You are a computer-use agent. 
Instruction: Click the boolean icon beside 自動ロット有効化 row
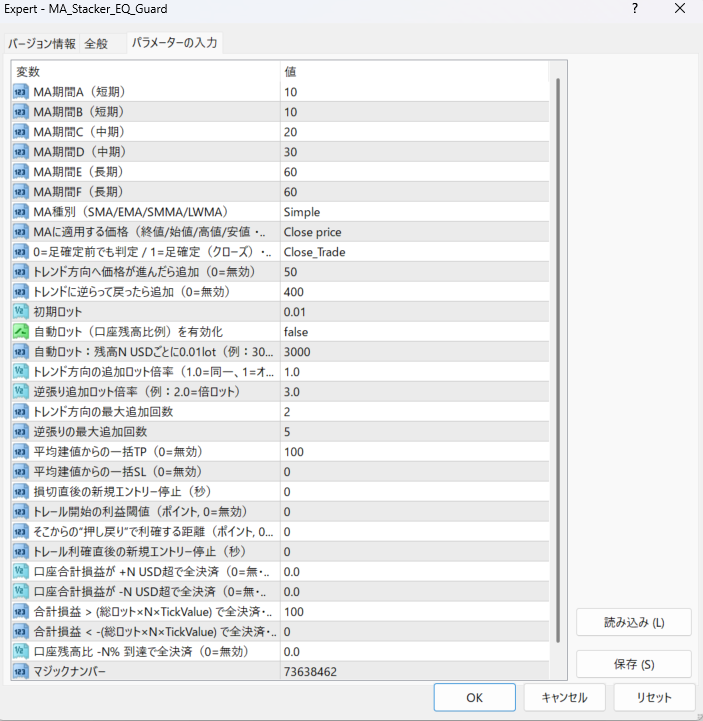21,331
